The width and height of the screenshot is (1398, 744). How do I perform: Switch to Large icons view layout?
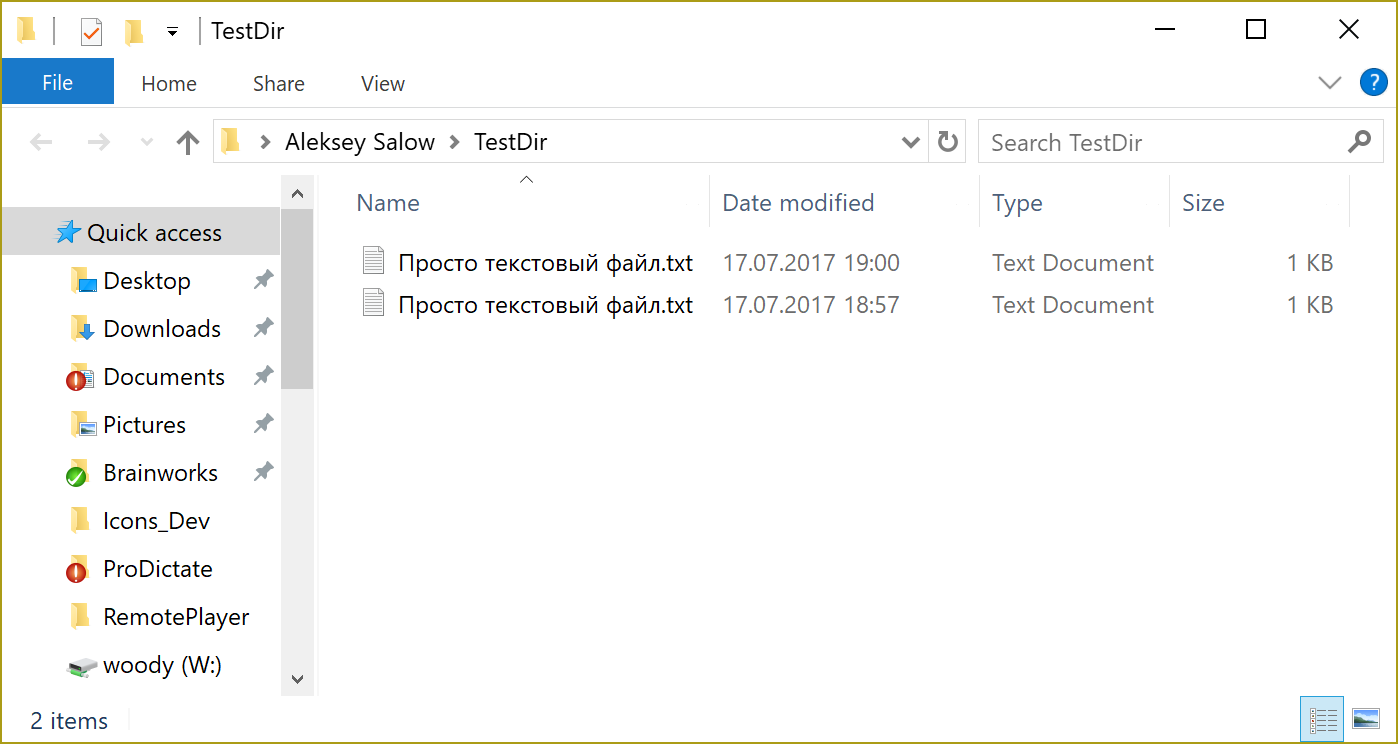click(1365, 719)
